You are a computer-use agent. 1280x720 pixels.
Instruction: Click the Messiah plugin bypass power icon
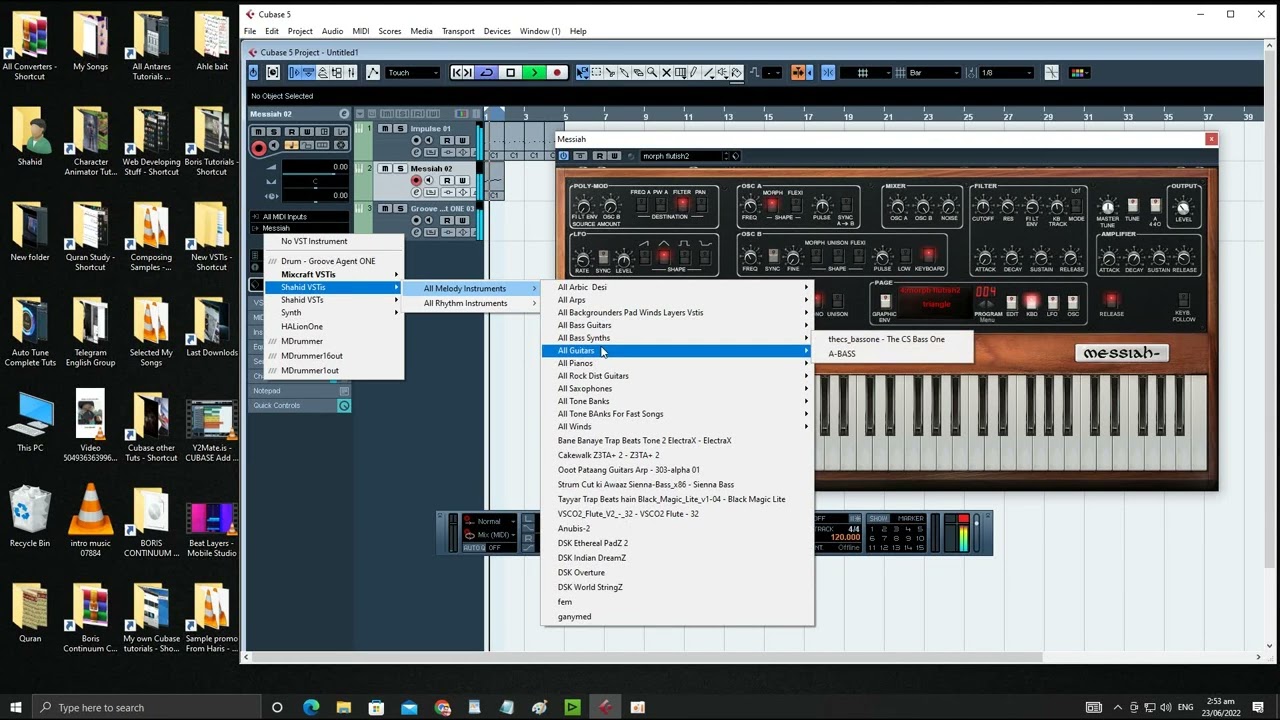pos(564,156)
